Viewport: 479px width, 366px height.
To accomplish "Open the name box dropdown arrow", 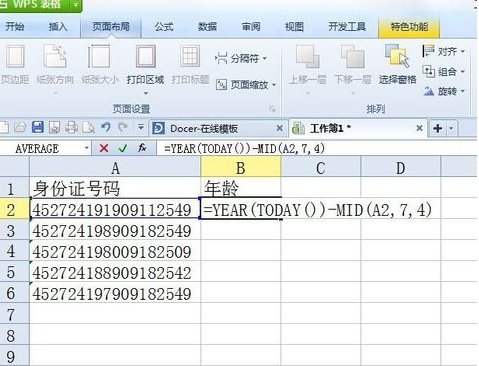I will click(x=86, y=148).
